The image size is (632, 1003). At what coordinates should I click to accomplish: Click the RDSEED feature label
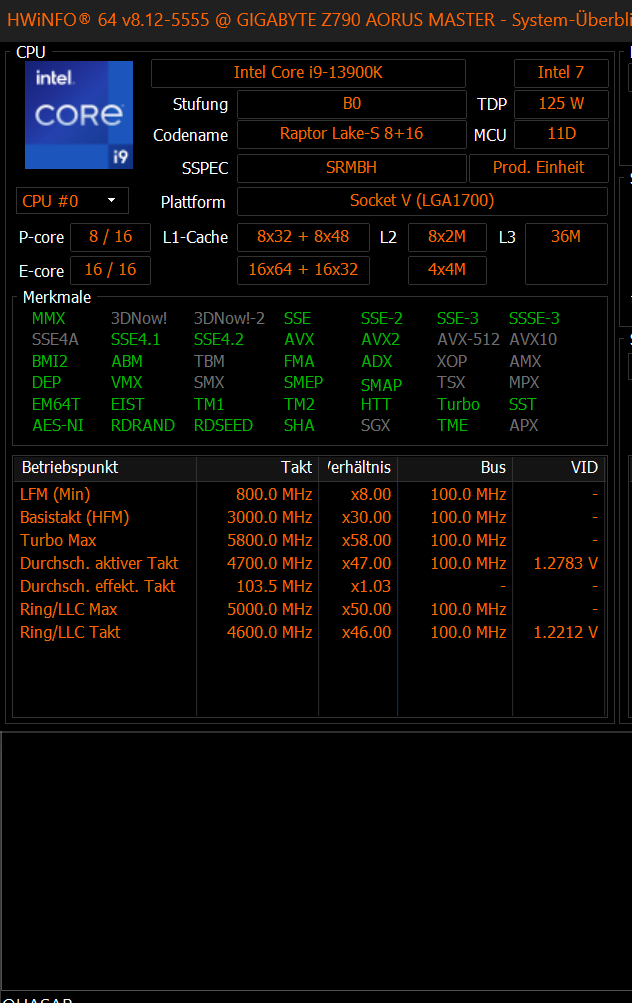coord(223,425)
